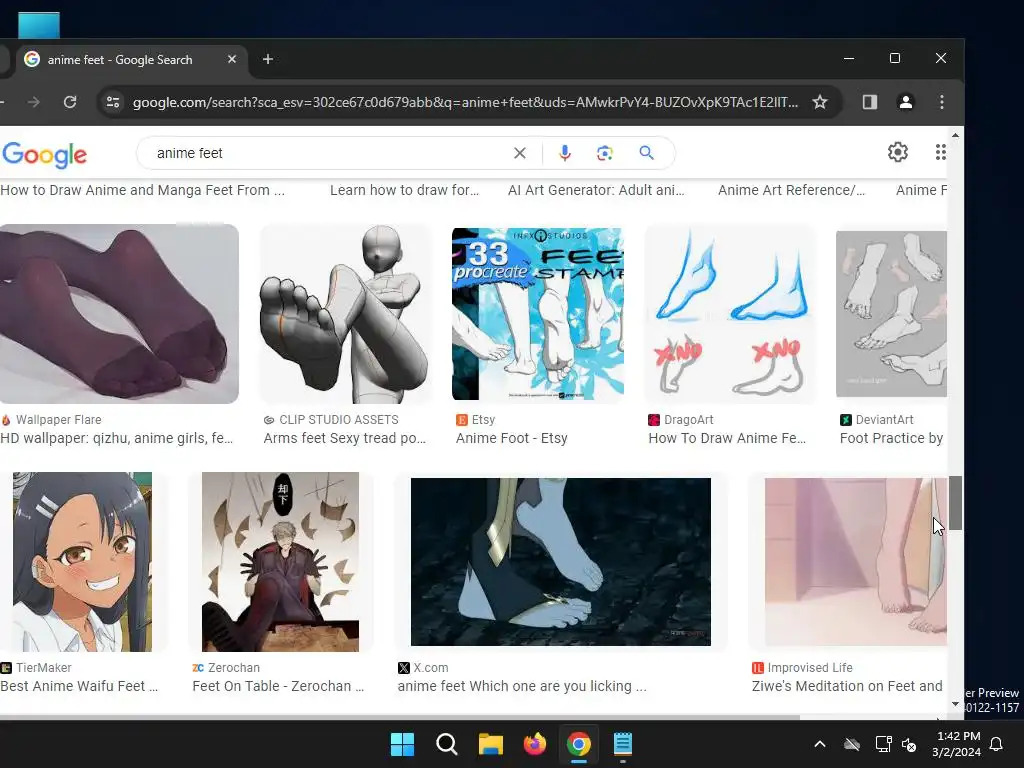Click the scrollbar down arrow
Viewport: 1024px width, 768px height.
(955, 705)
